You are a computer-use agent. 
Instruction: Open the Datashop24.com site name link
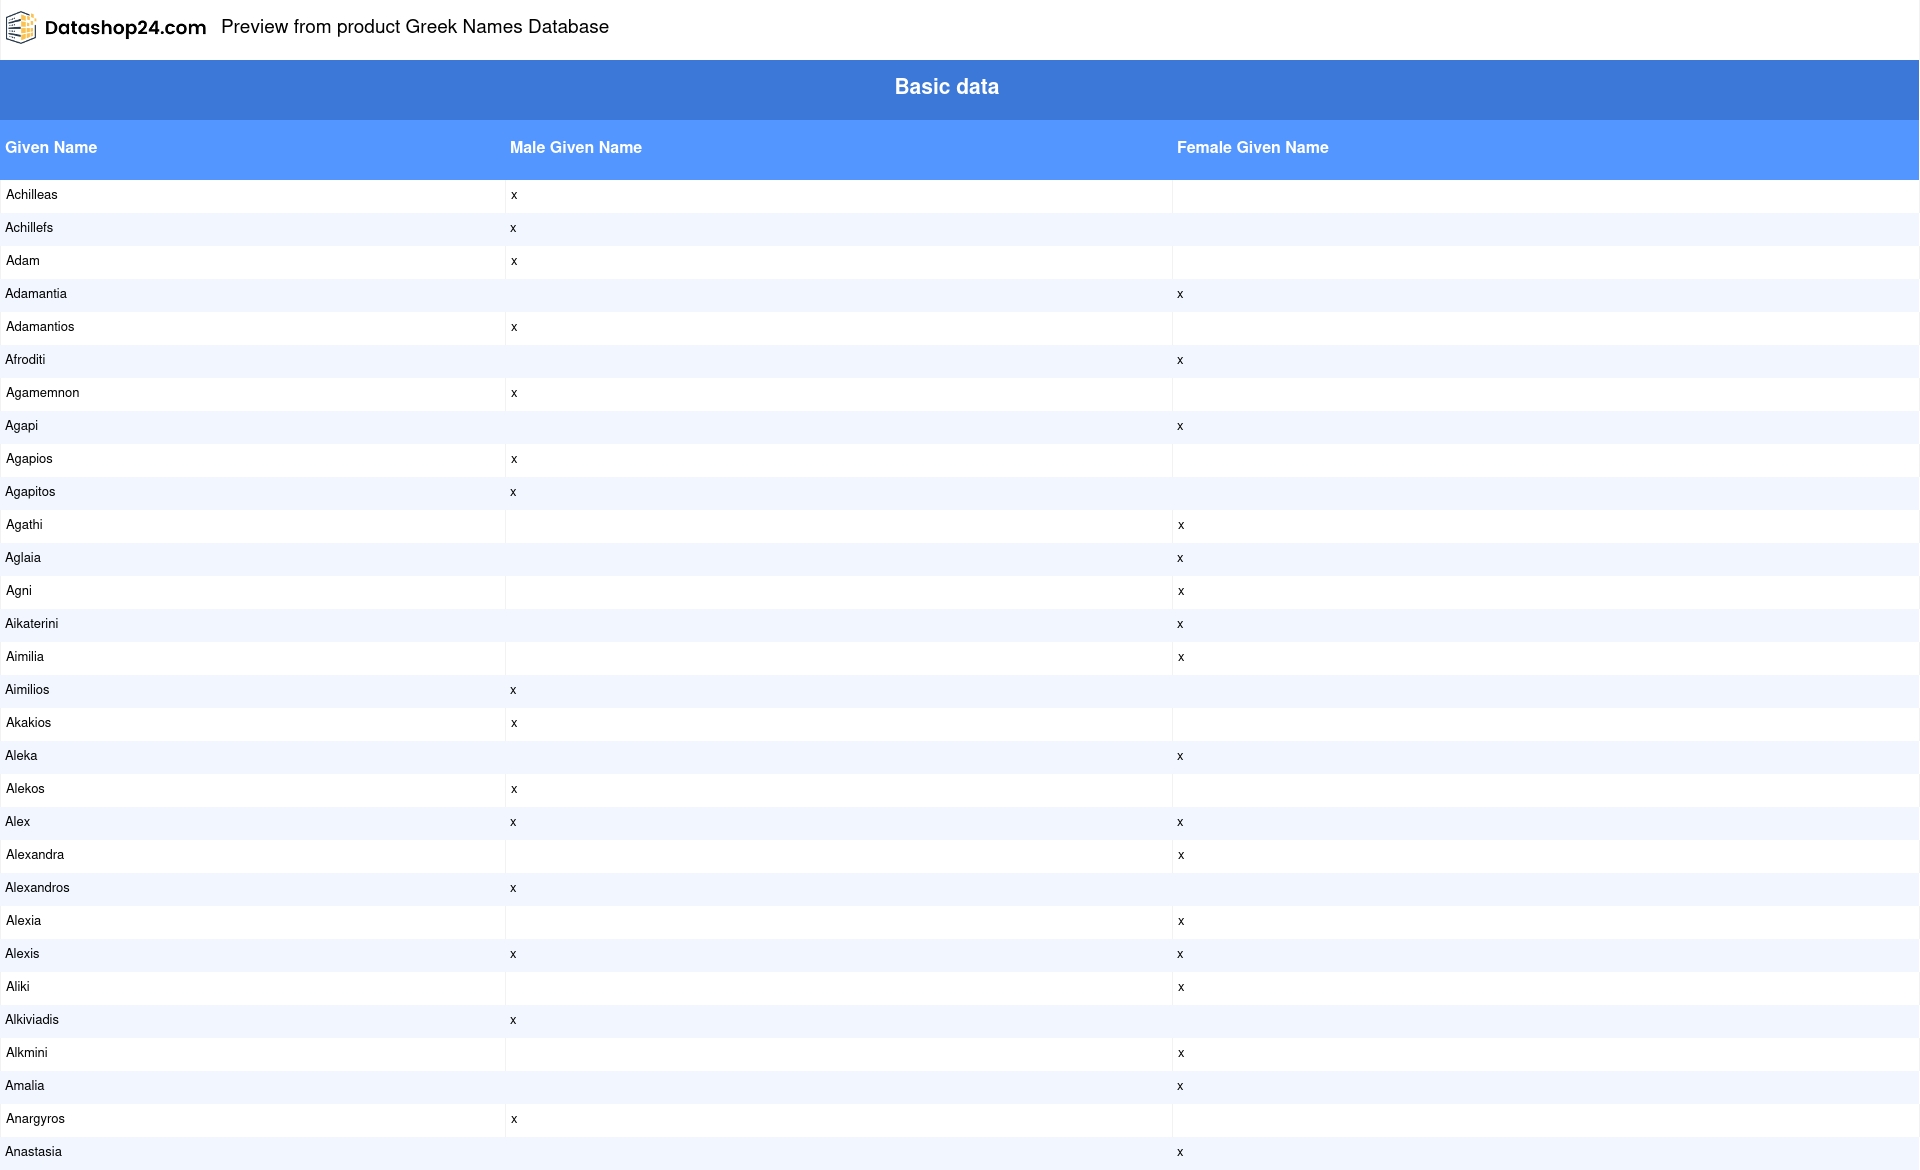tap(125, 28)
